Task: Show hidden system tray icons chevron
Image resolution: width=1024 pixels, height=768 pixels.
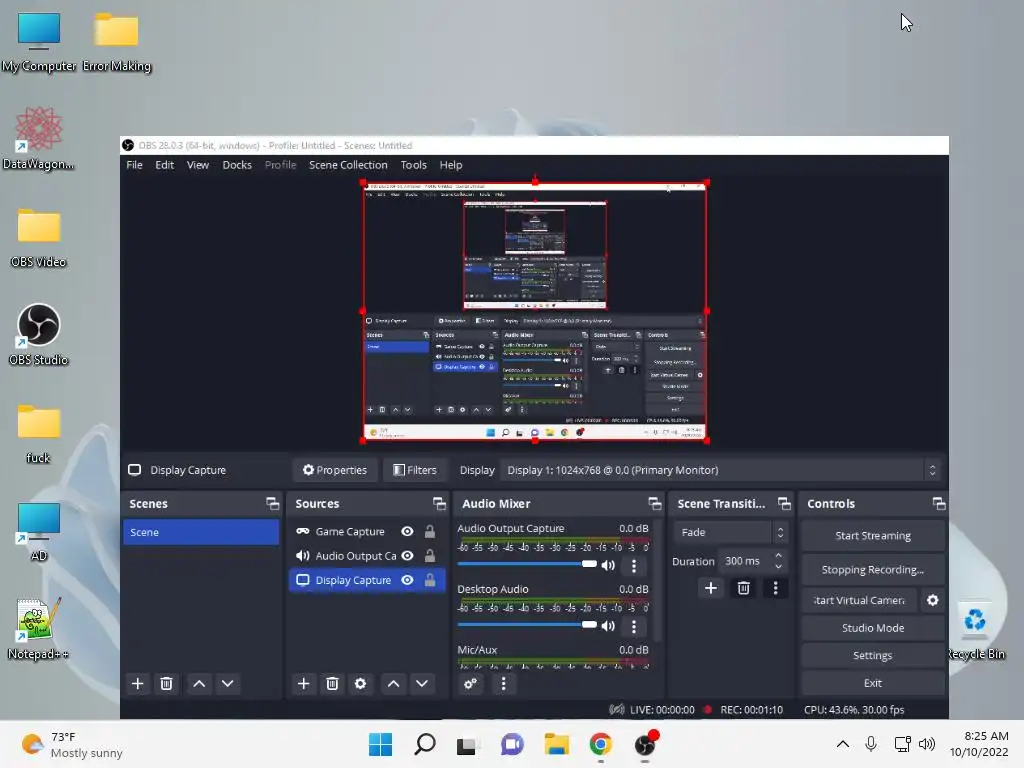Action: coord(843,744)
